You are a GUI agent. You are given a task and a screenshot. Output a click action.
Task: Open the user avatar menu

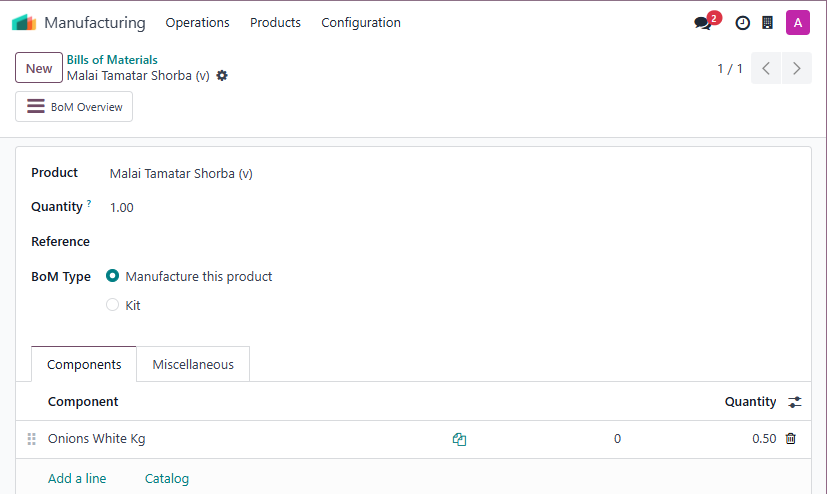coord(797,23)
